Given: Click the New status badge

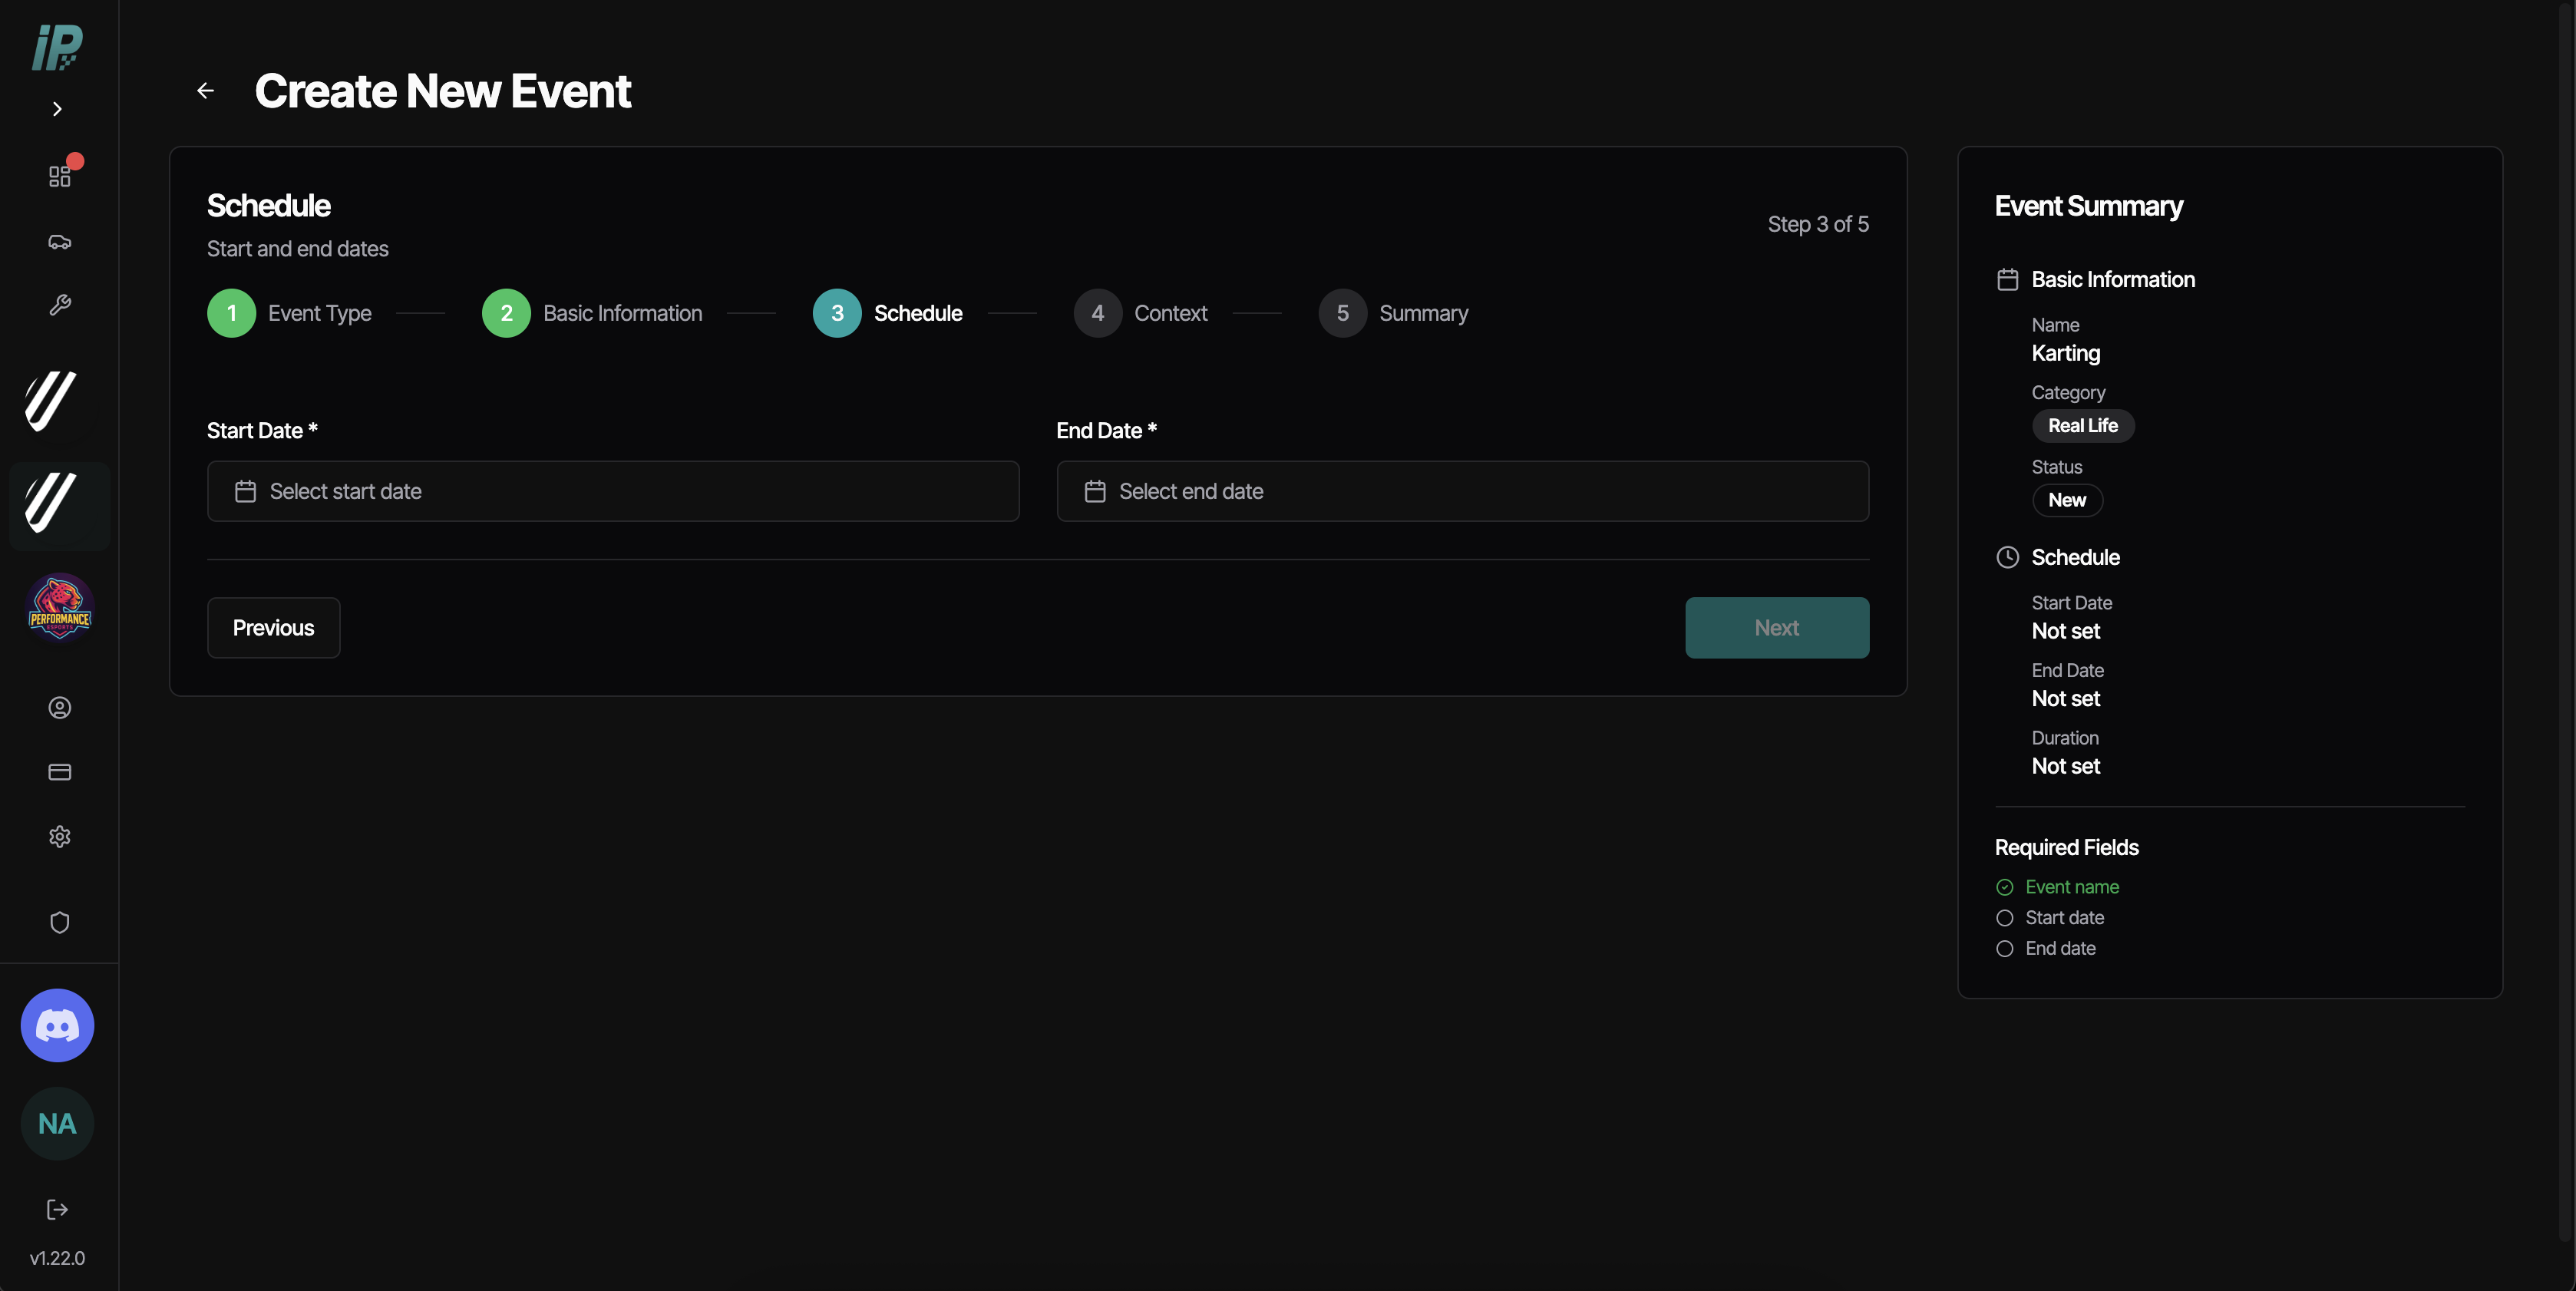Looking at the screenshot, I should click(2066, 500).
